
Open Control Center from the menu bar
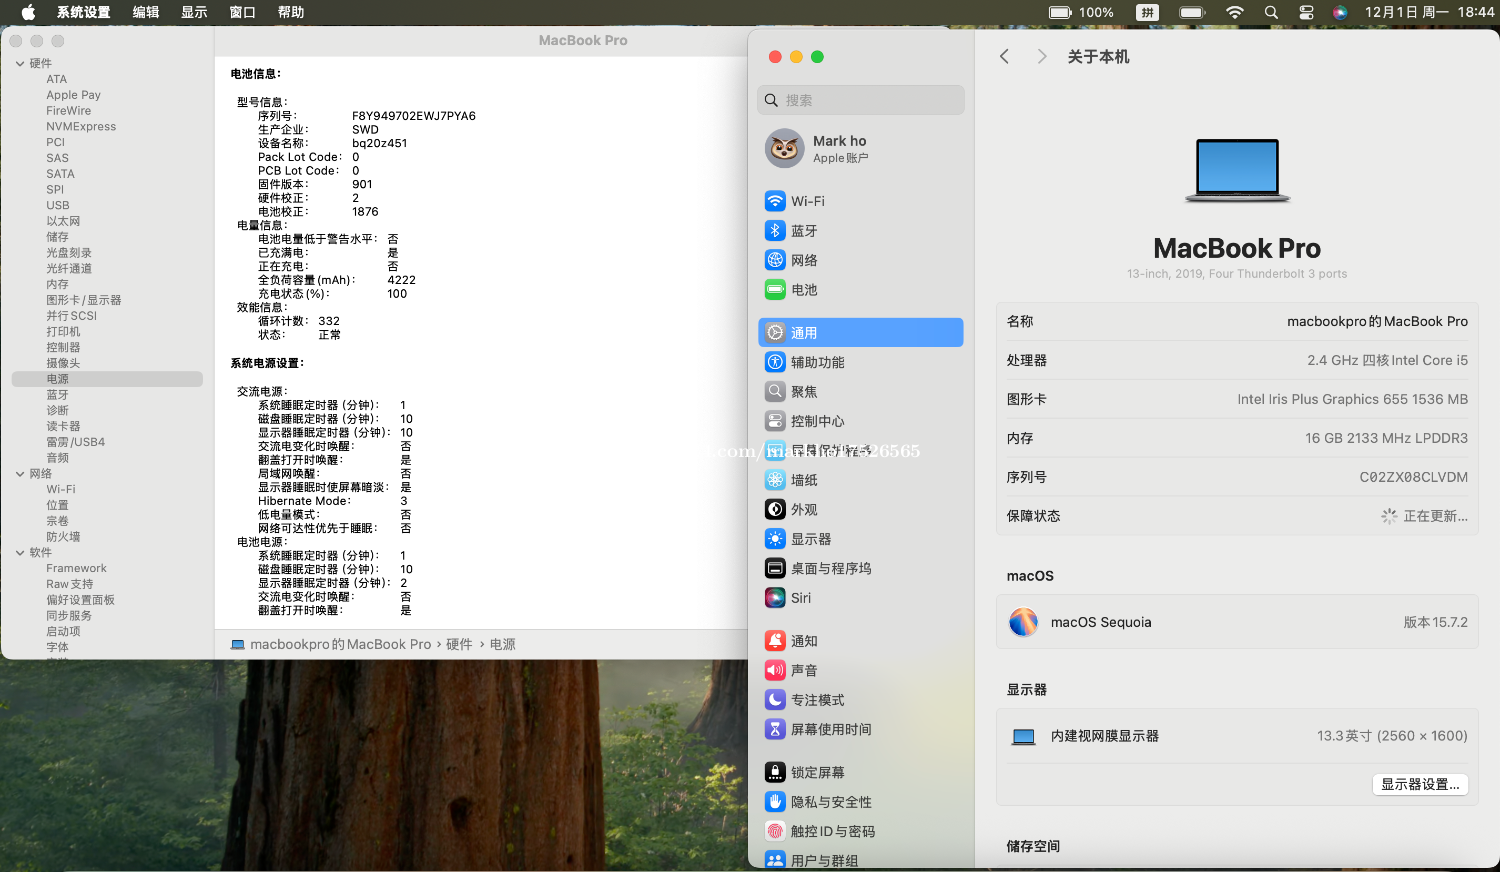click(x=1306, y=13)
